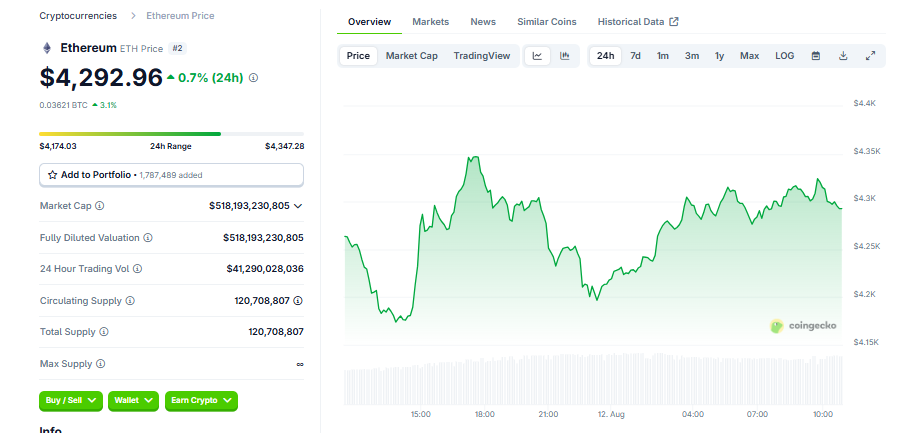The height and width of the screenshot is (433, 910).
Task: Click the star icon in Add to Portfolio
Action: pos(52,175)
